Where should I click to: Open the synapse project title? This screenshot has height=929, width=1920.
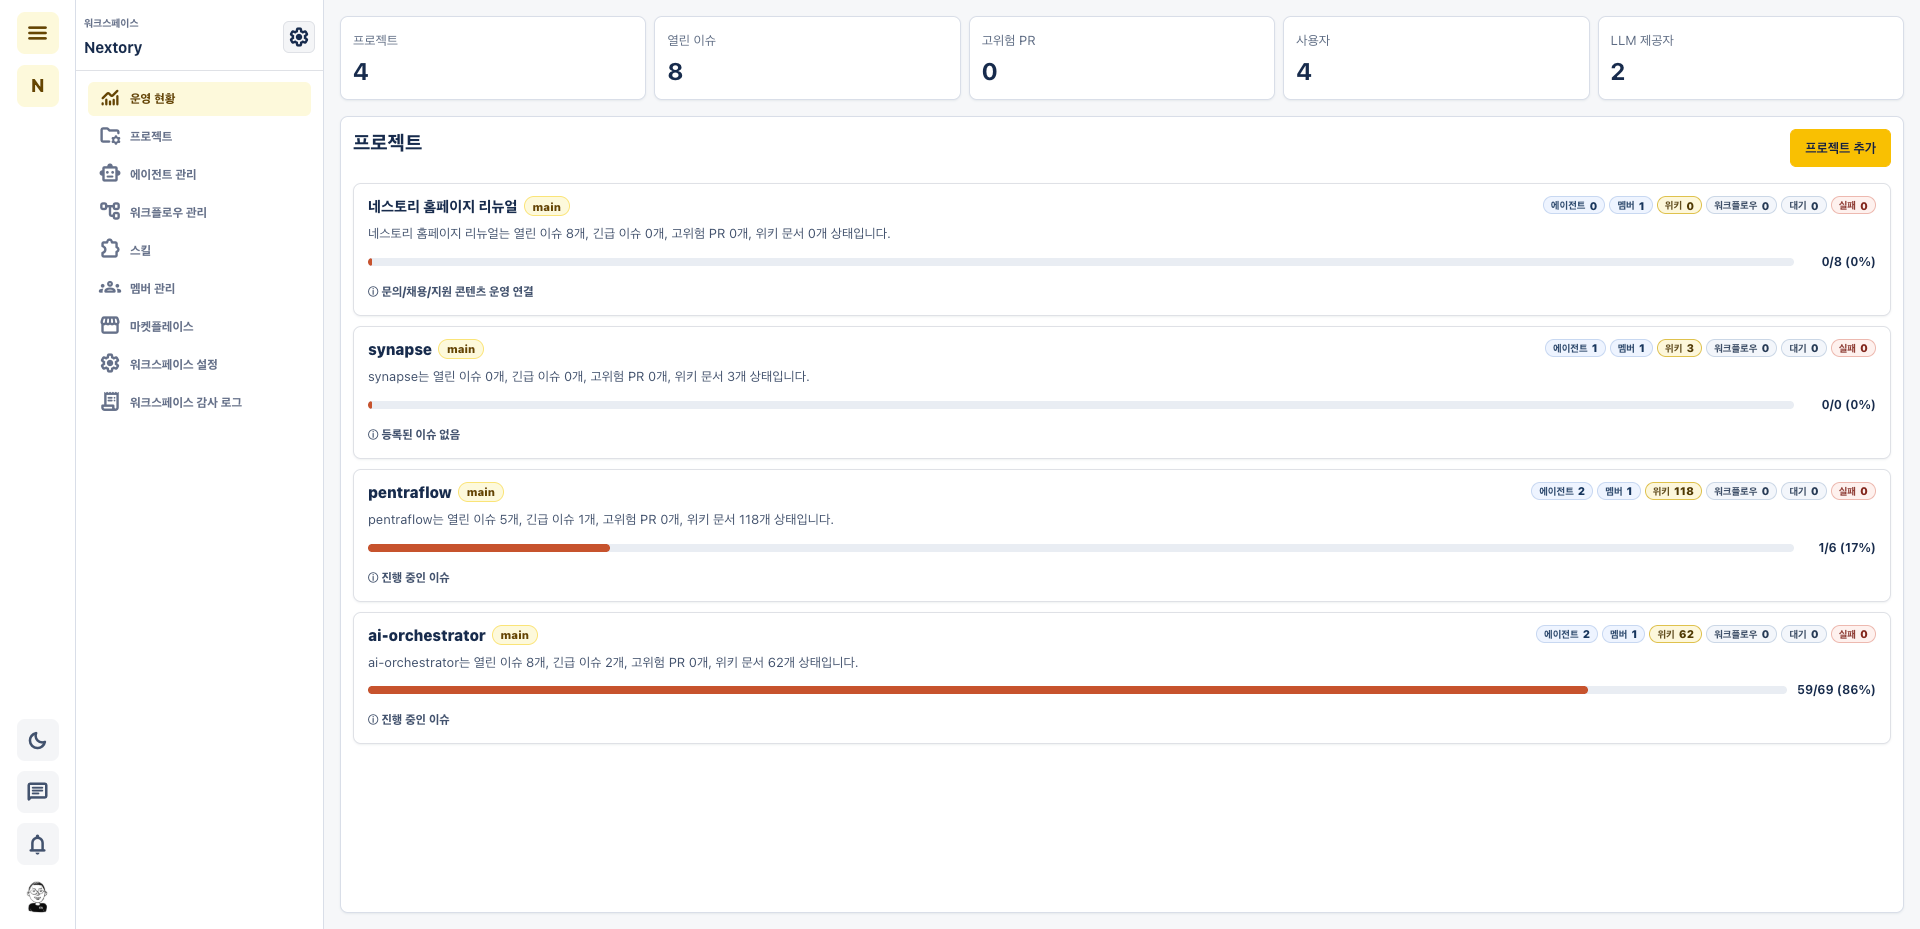point(399,349)
